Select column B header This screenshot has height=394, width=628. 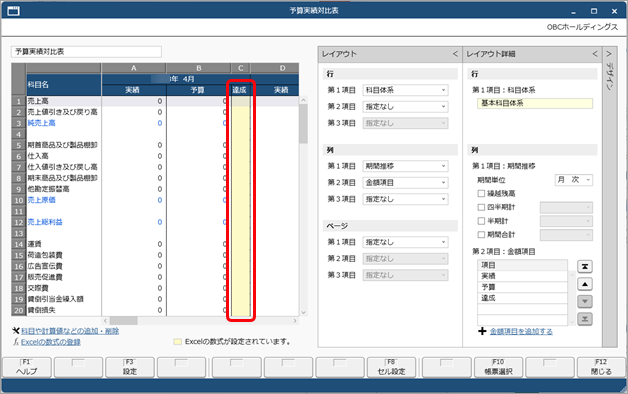click(x=199, y=68)
